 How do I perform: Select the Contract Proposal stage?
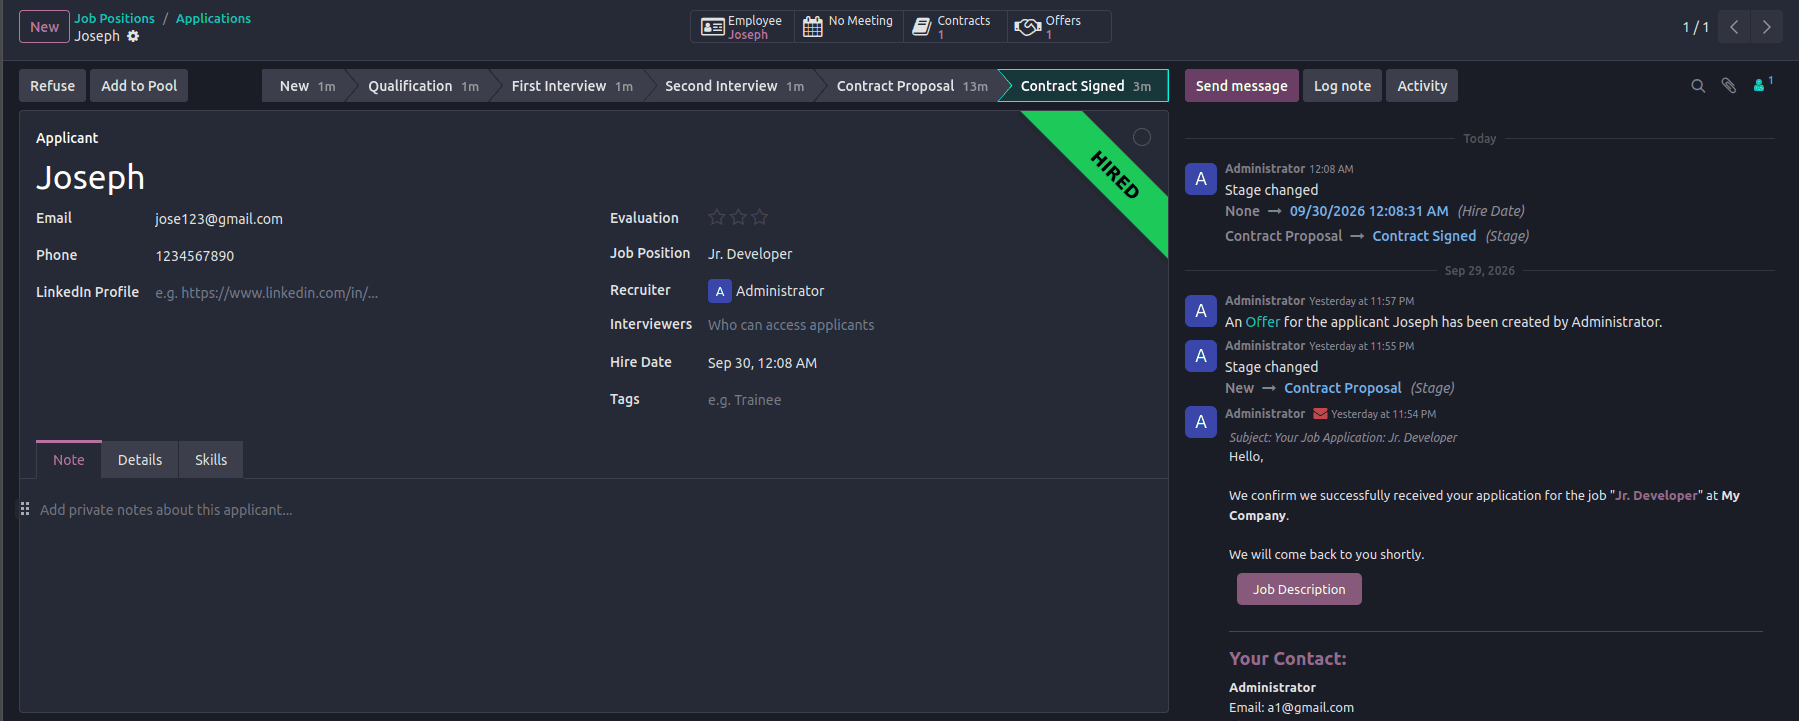(911, 86)
